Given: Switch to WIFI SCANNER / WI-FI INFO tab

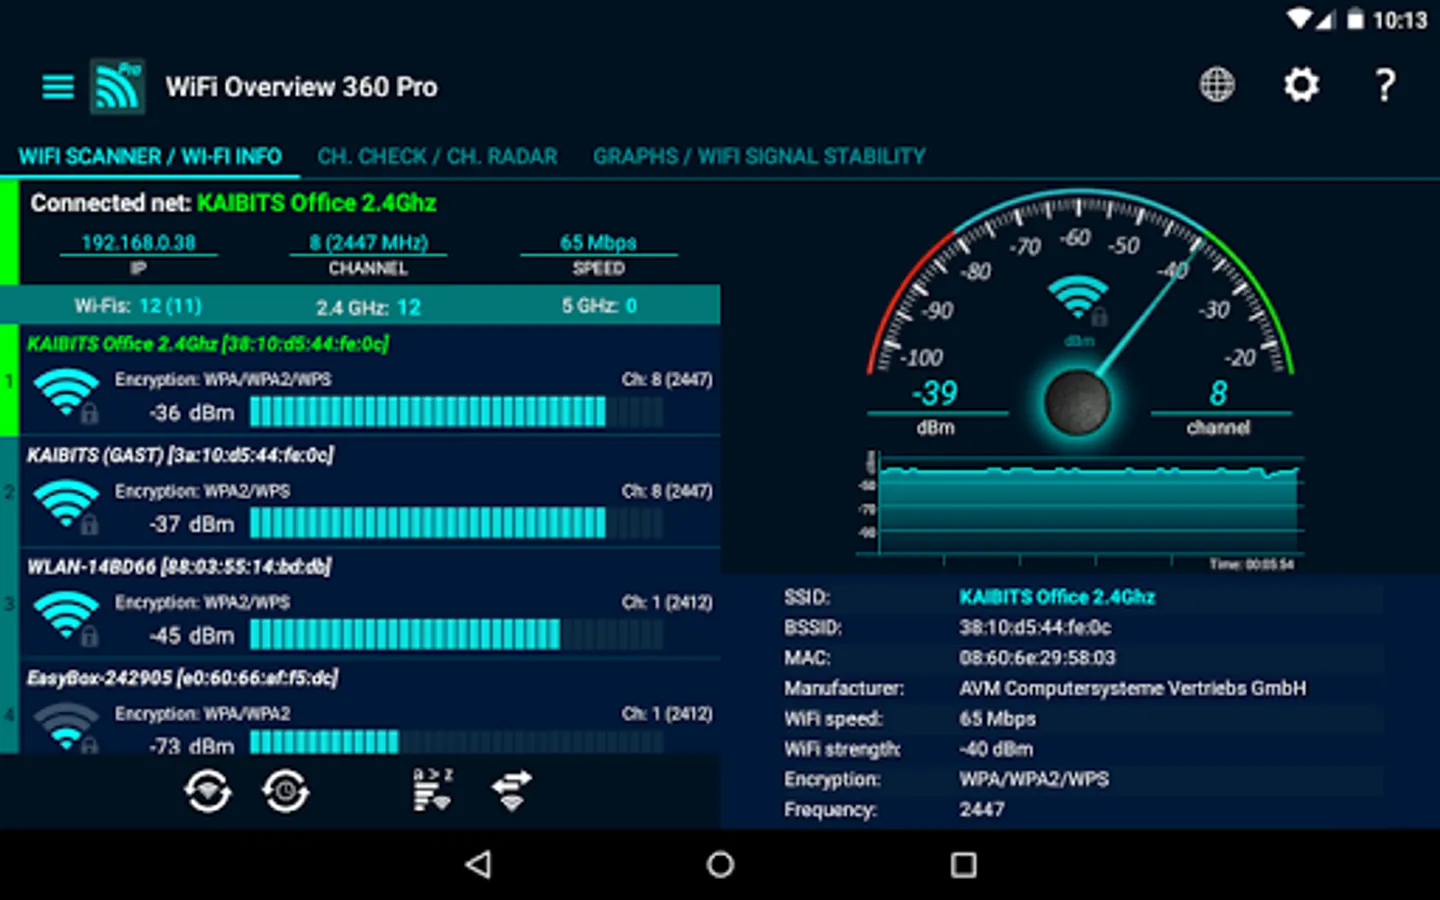Looking at the screenshot, I should (x=150, y=157).
